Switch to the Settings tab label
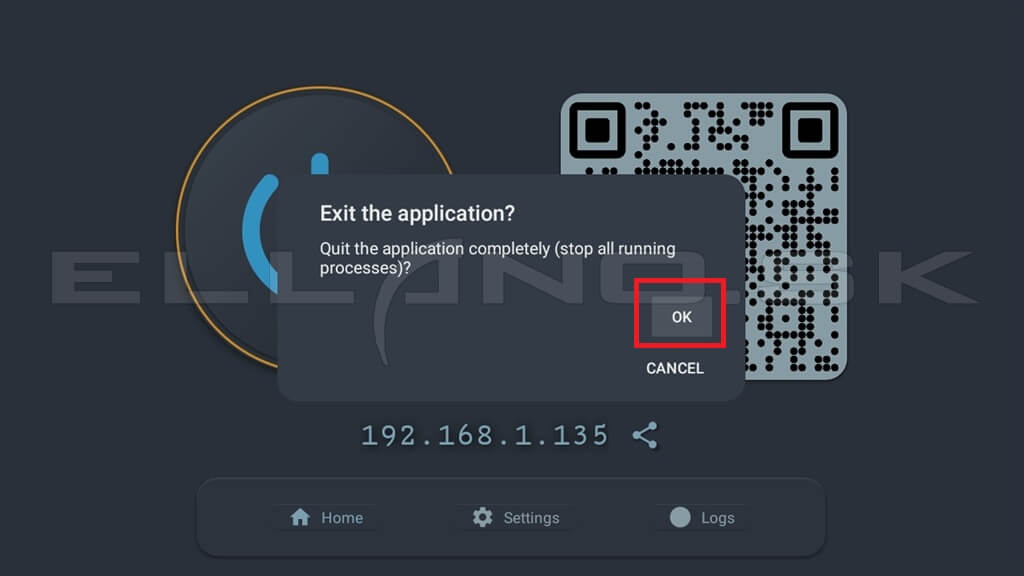 [x=531, y=518]
